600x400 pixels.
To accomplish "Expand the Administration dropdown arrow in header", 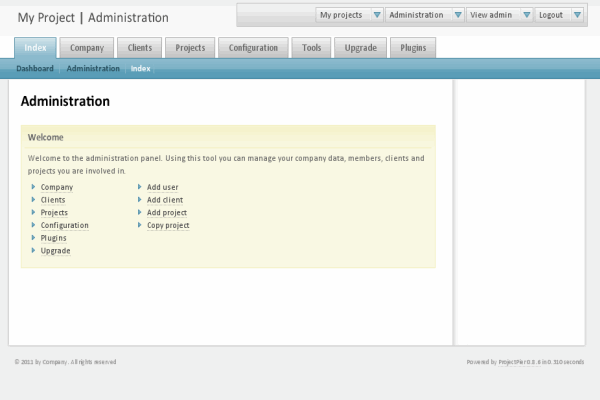I will point(457,15).
